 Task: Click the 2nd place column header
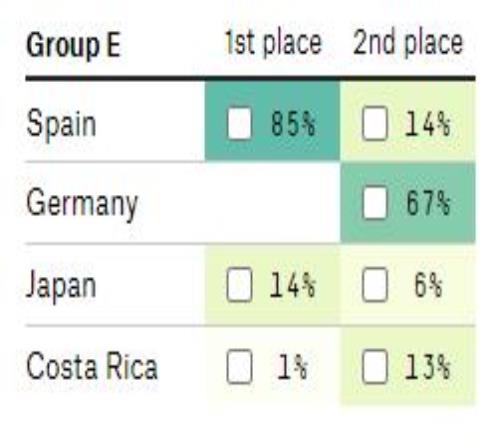(x=408, y=43)
